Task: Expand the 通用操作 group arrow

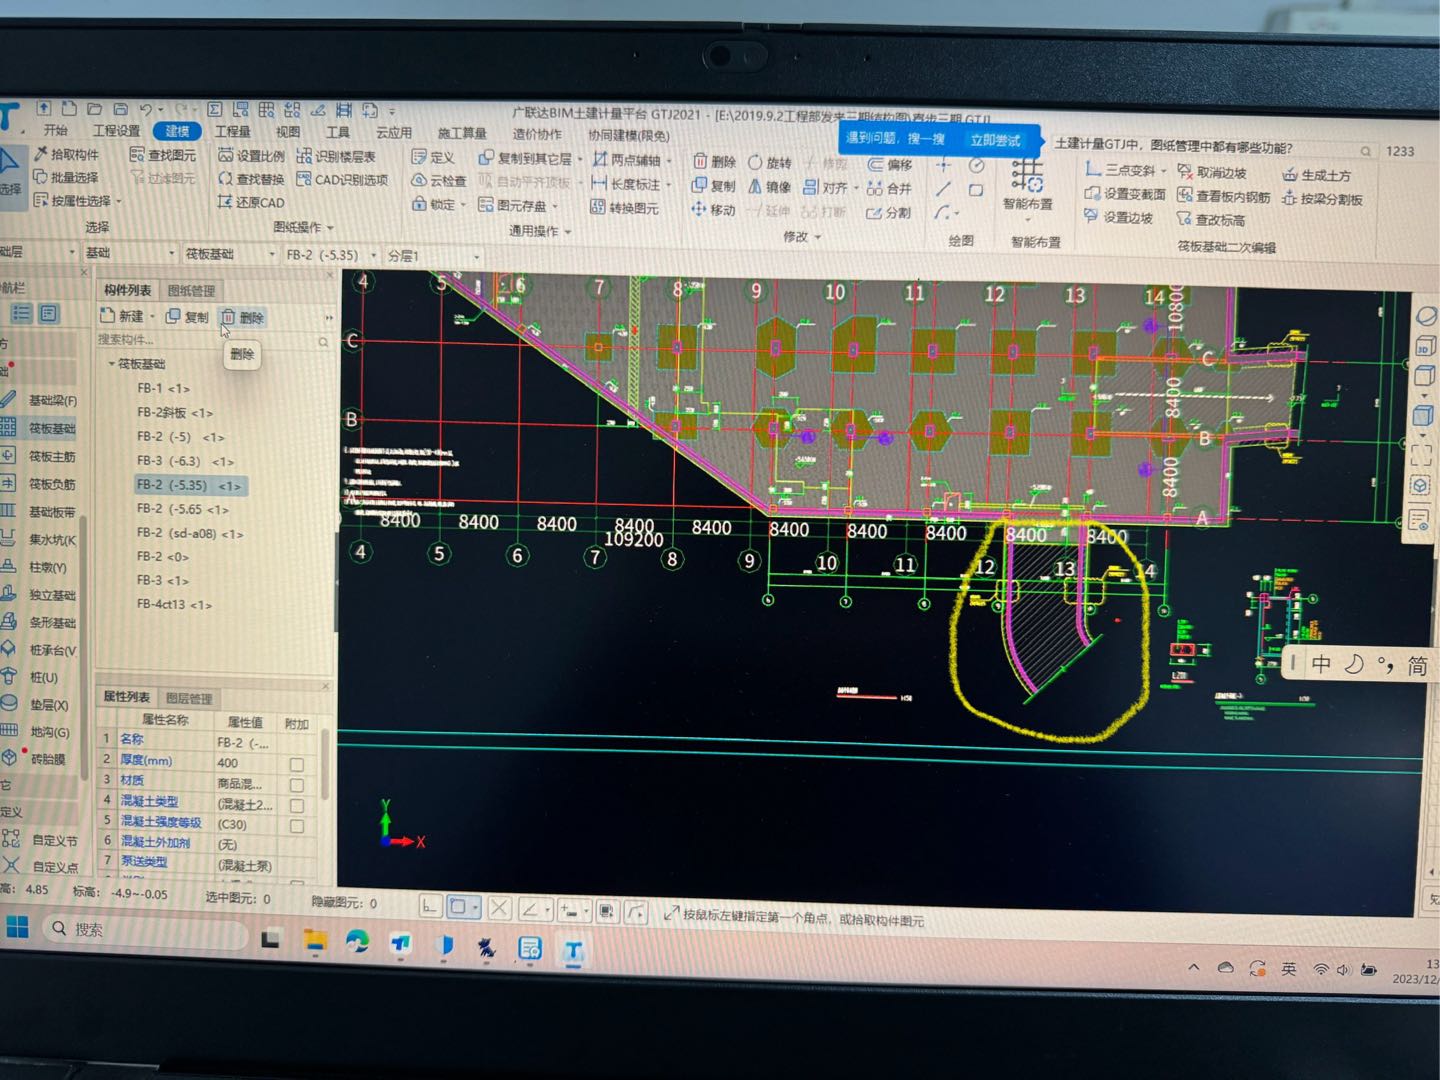Action: (567, 232)
